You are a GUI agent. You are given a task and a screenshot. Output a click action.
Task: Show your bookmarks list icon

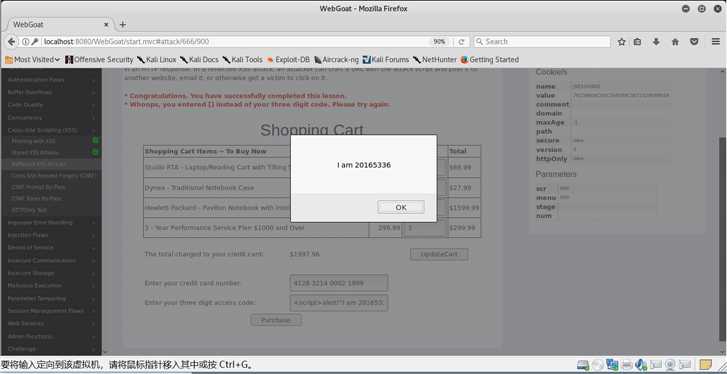point(638,42)
